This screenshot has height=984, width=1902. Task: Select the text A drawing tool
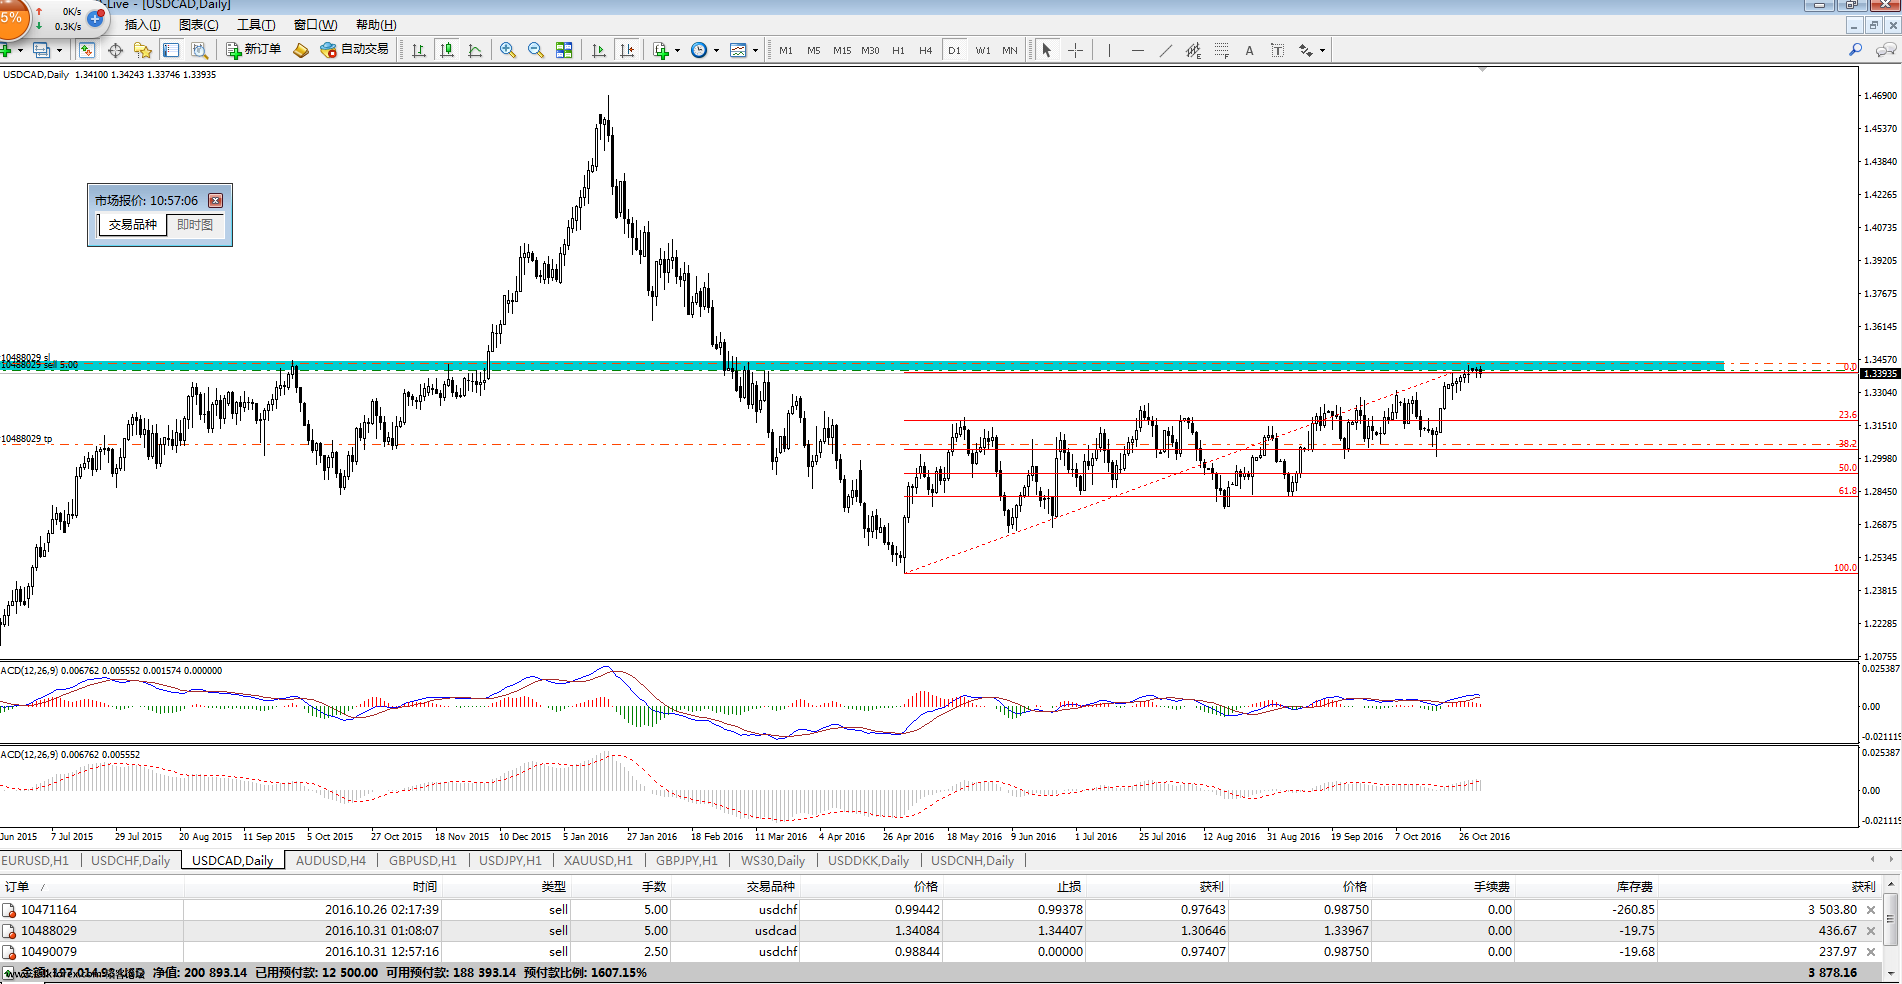(x=1249, y=50)
